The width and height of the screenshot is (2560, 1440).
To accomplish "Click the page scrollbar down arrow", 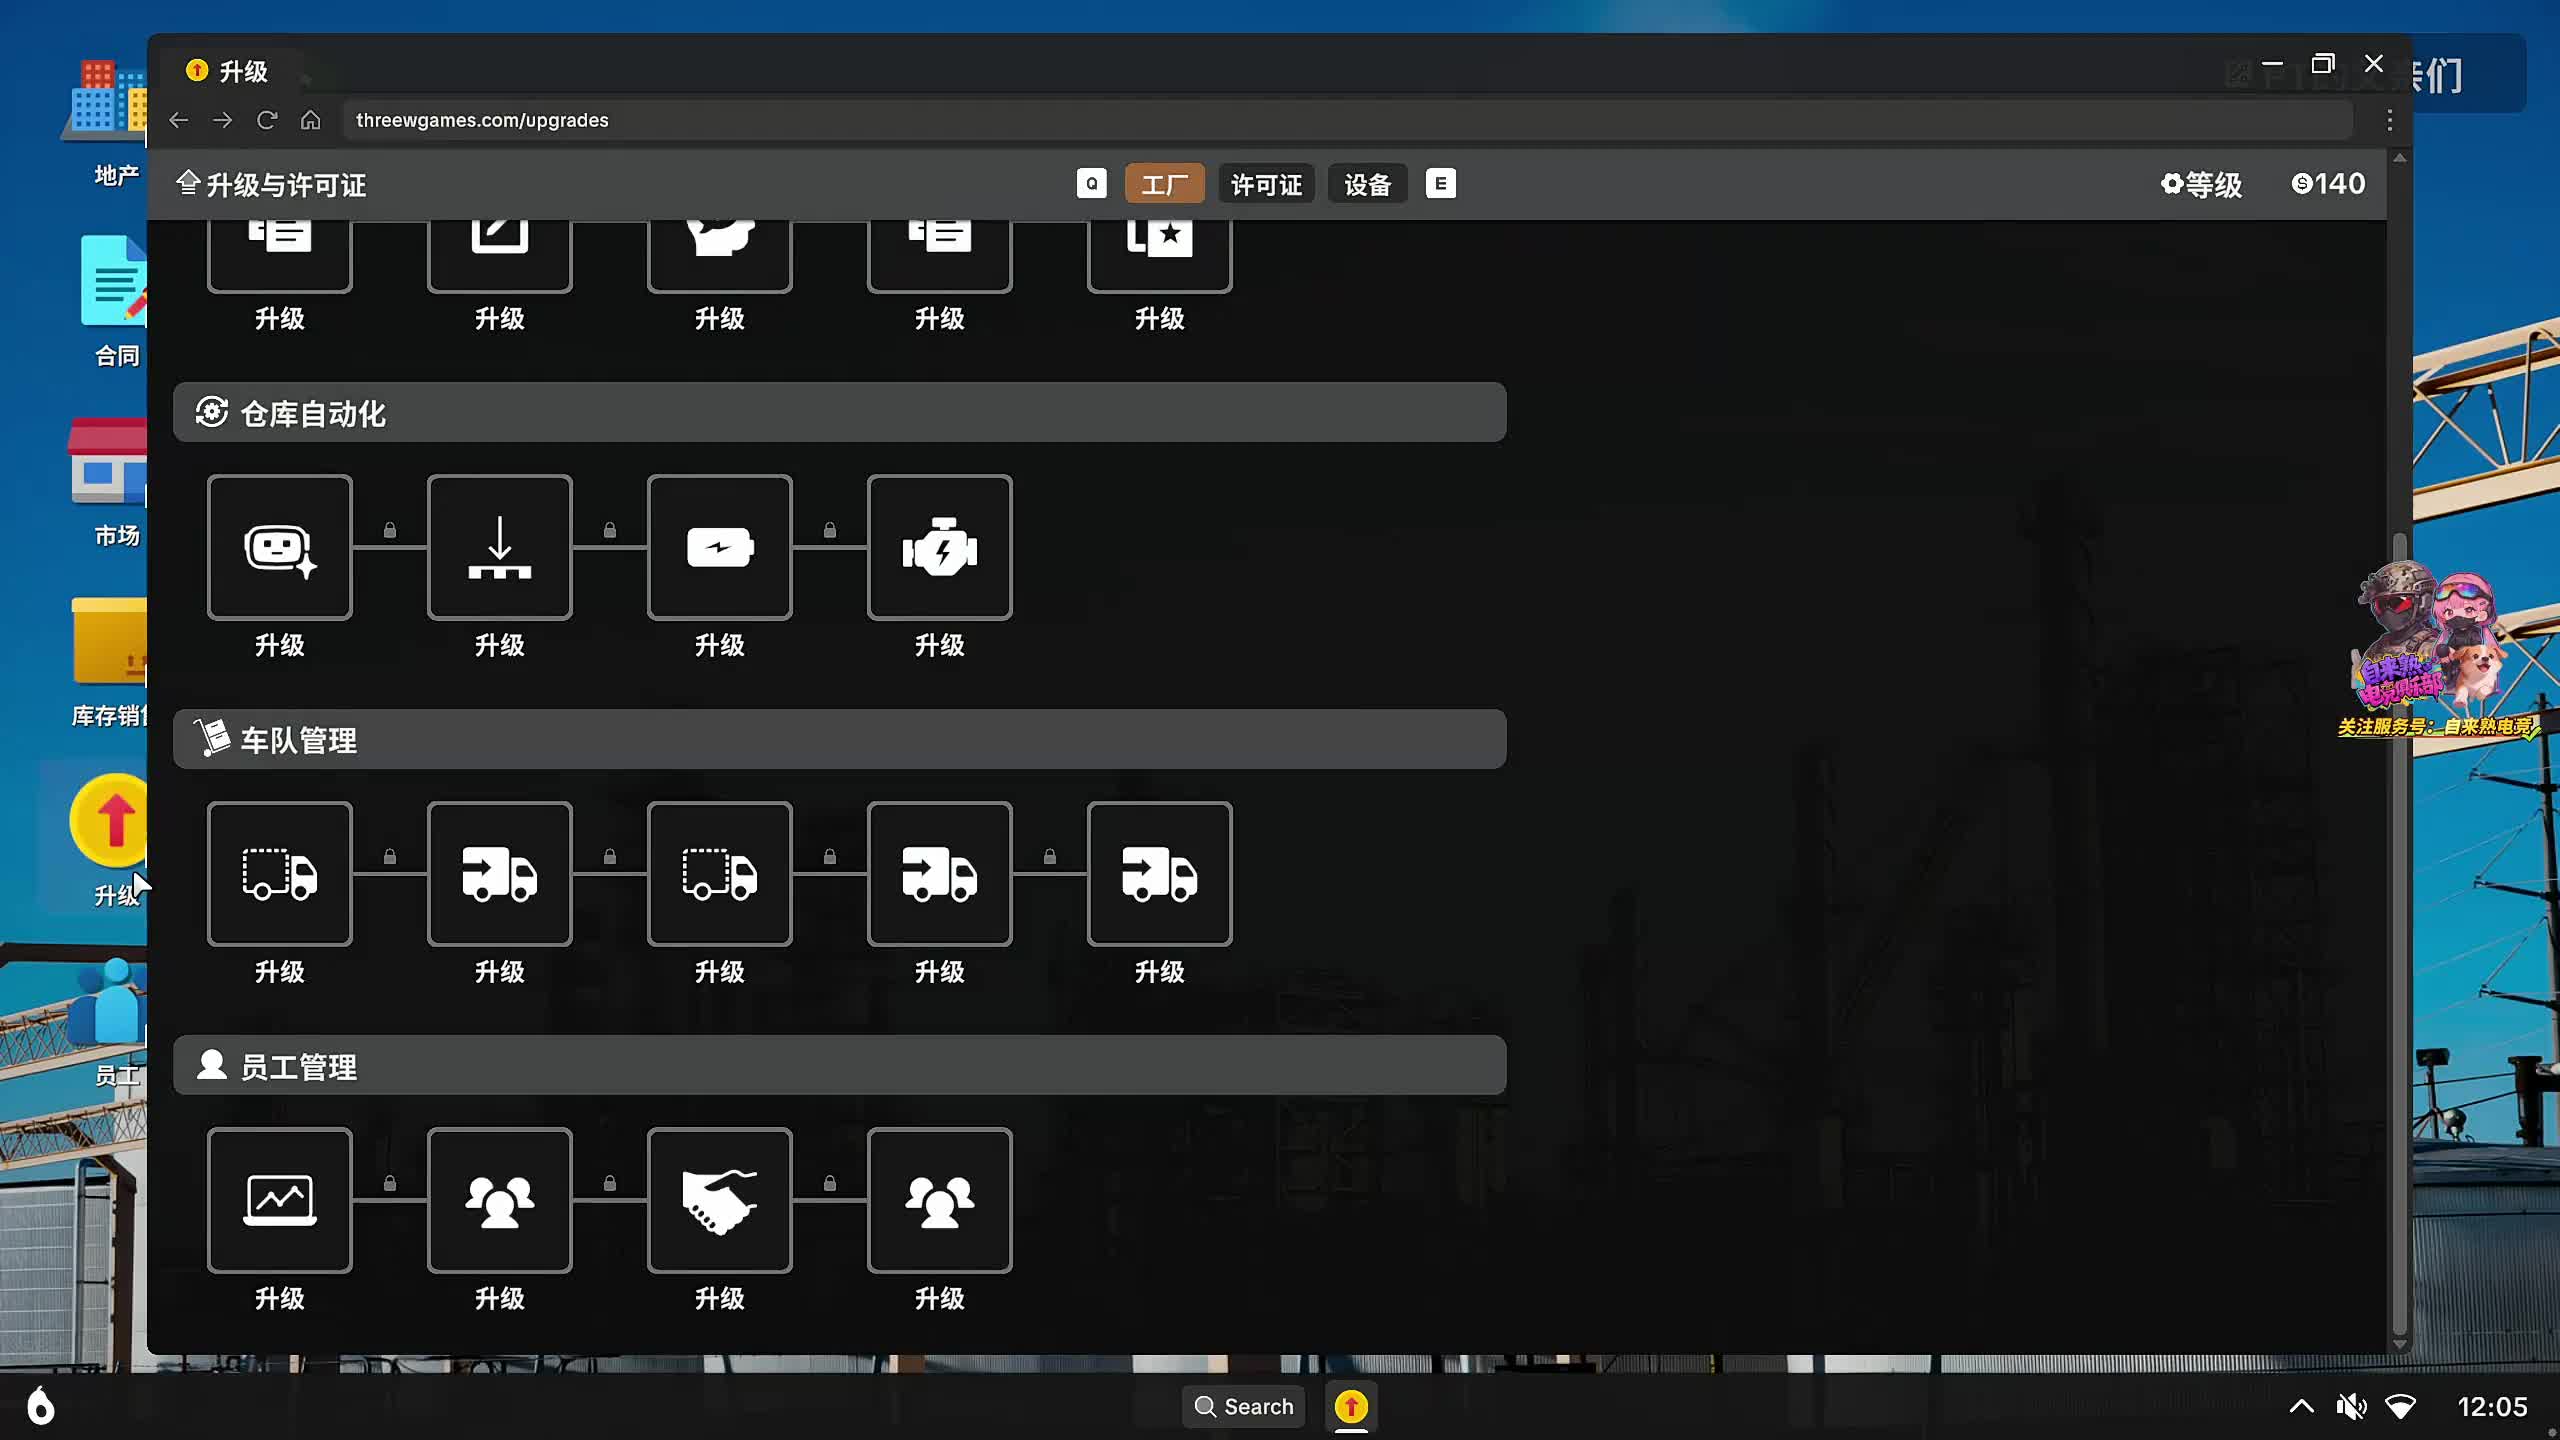I will click(x=2399, y=1344).
